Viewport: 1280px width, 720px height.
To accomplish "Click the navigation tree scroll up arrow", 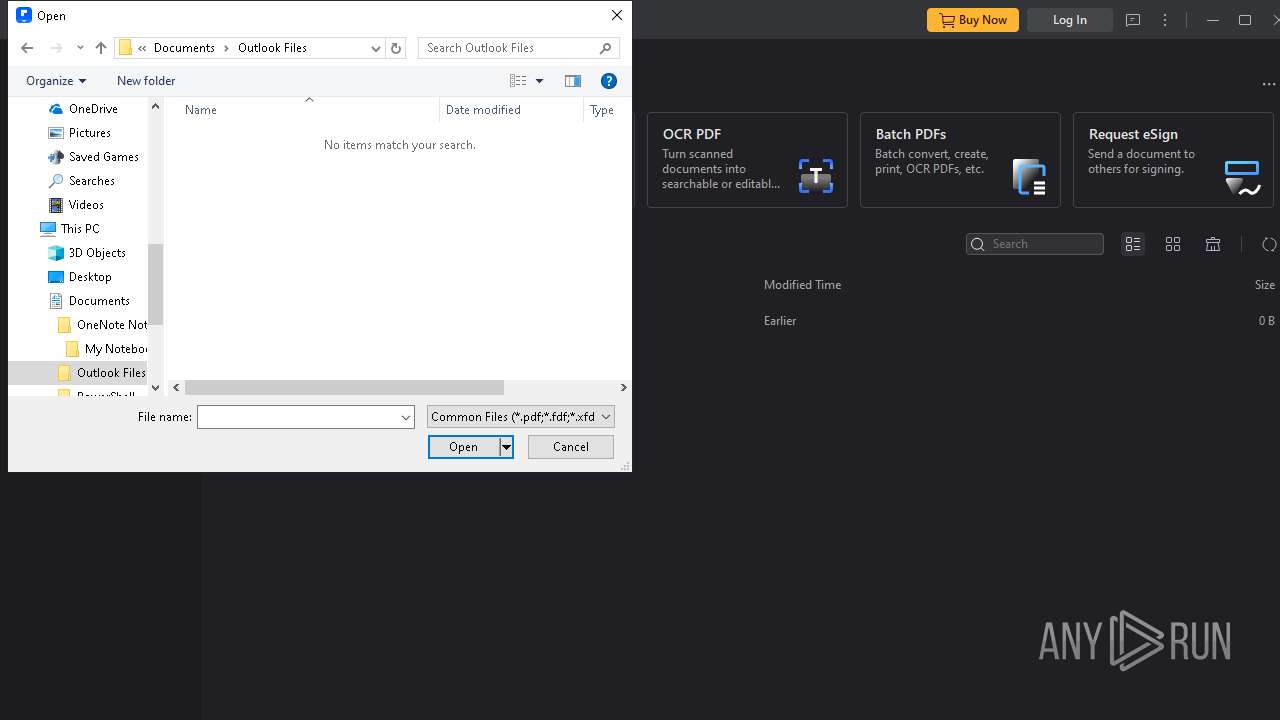I will tap(155, 106).
